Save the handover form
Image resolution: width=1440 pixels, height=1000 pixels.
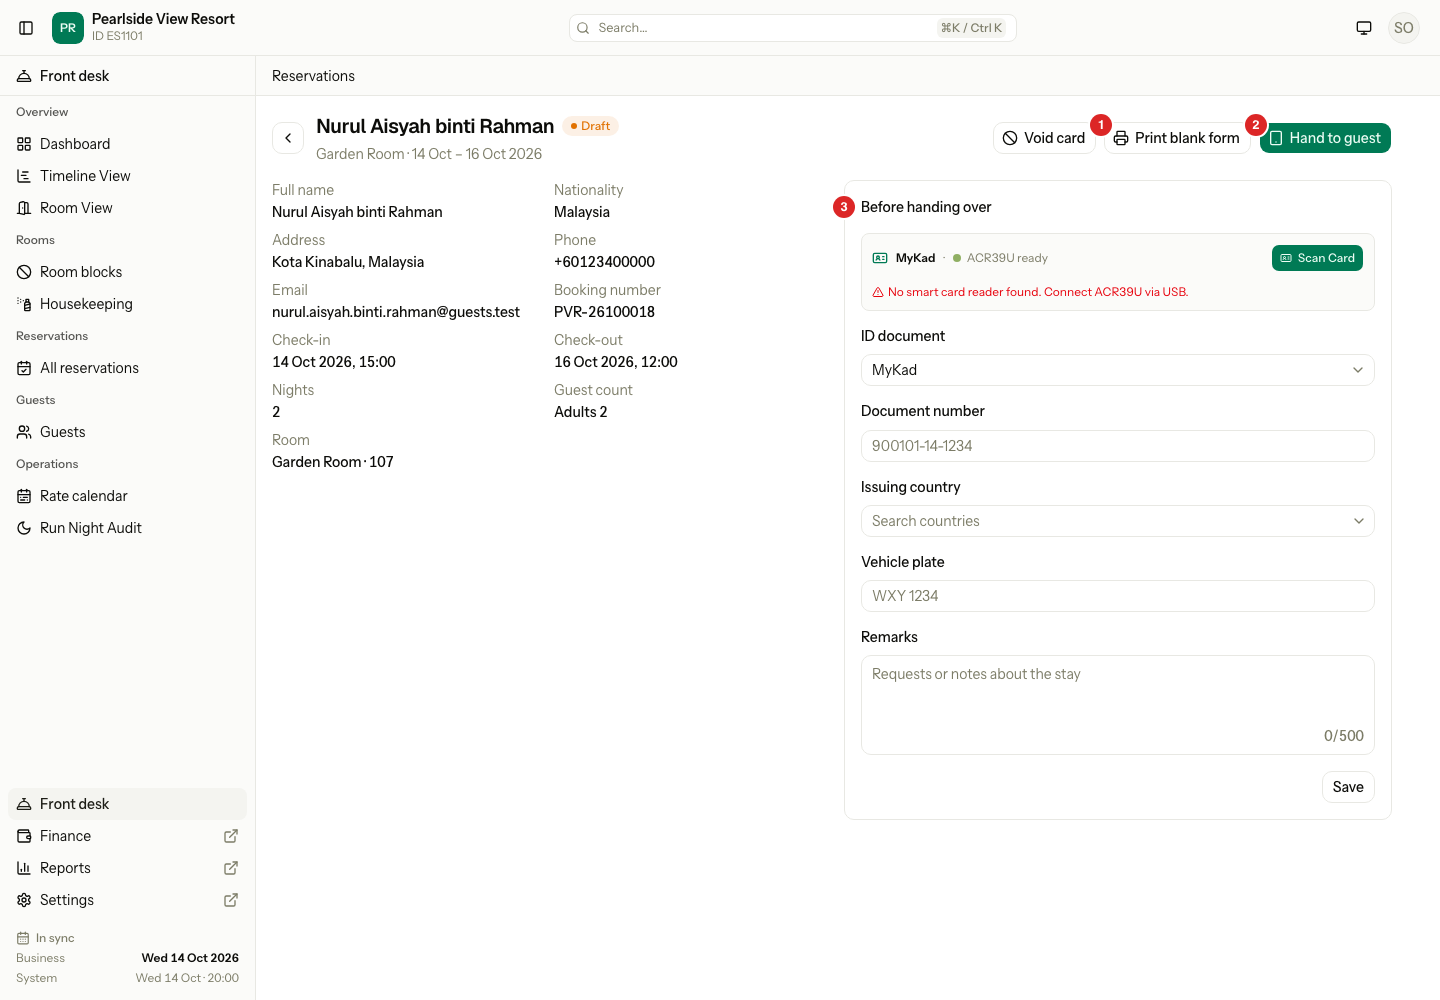[x=1348, y=787]
